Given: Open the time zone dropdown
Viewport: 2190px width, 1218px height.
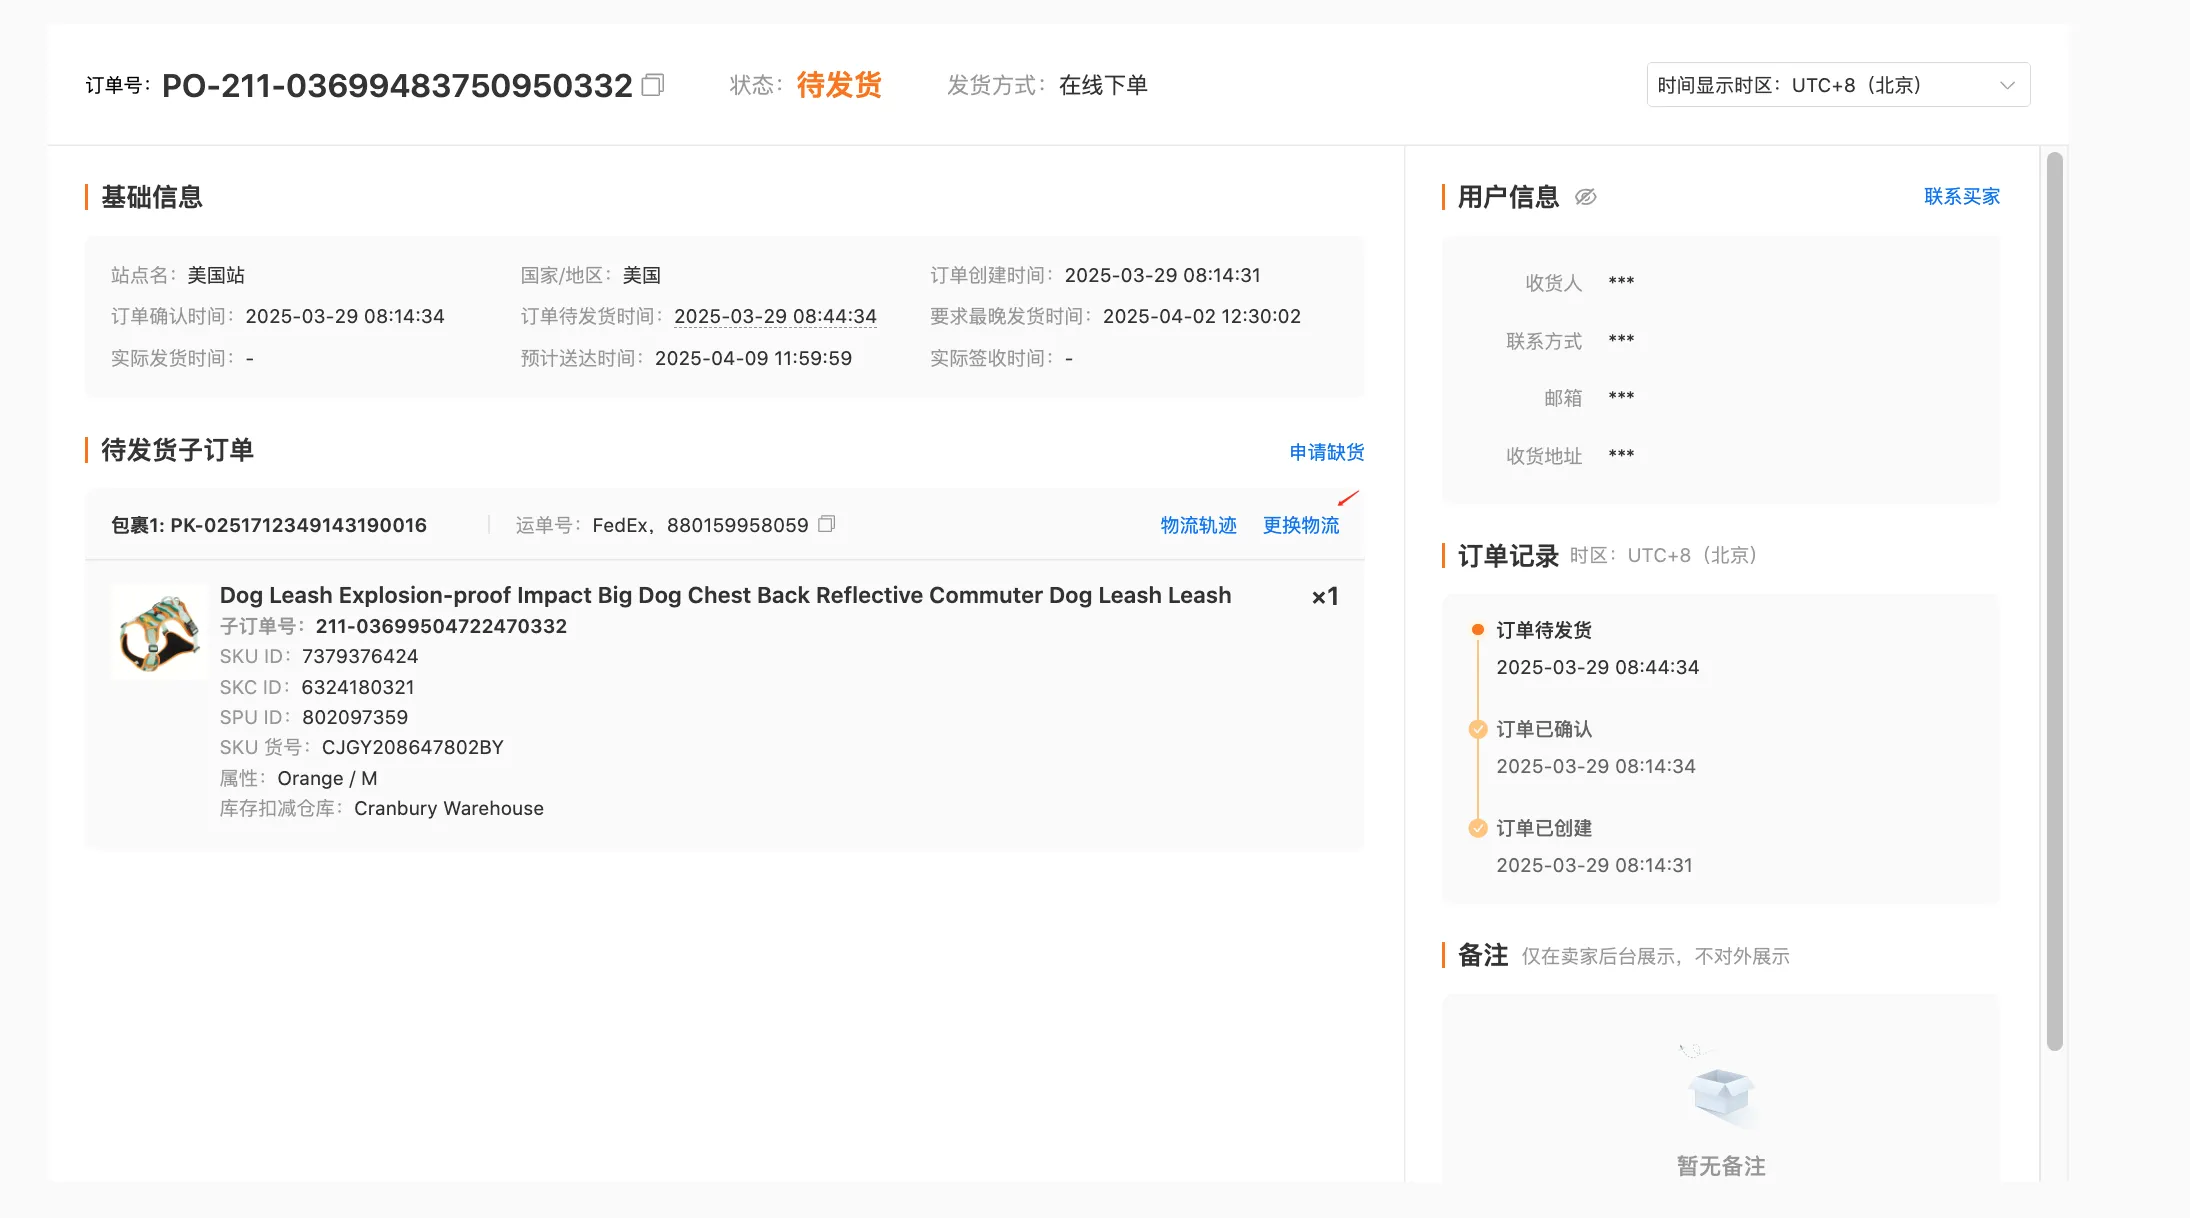Looking at the screenshot, I should (1836, 85).
